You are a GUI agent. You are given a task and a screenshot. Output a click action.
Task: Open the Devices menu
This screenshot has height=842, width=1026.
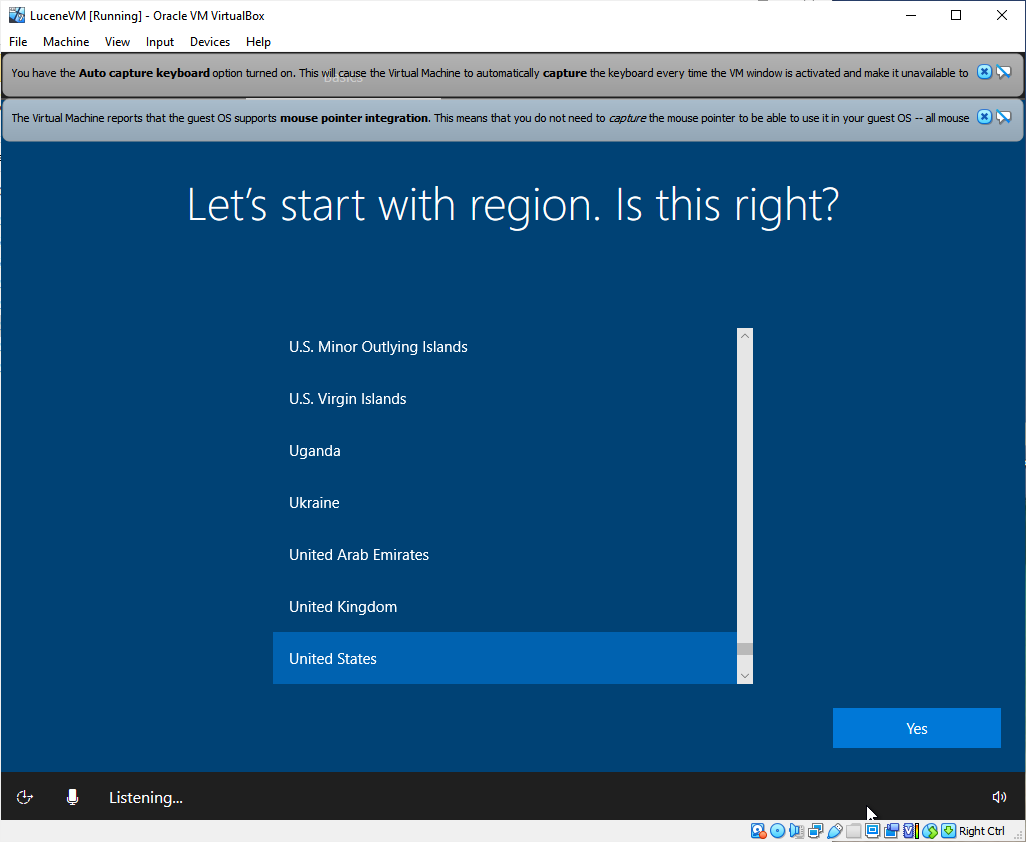[x=209, y=42]
